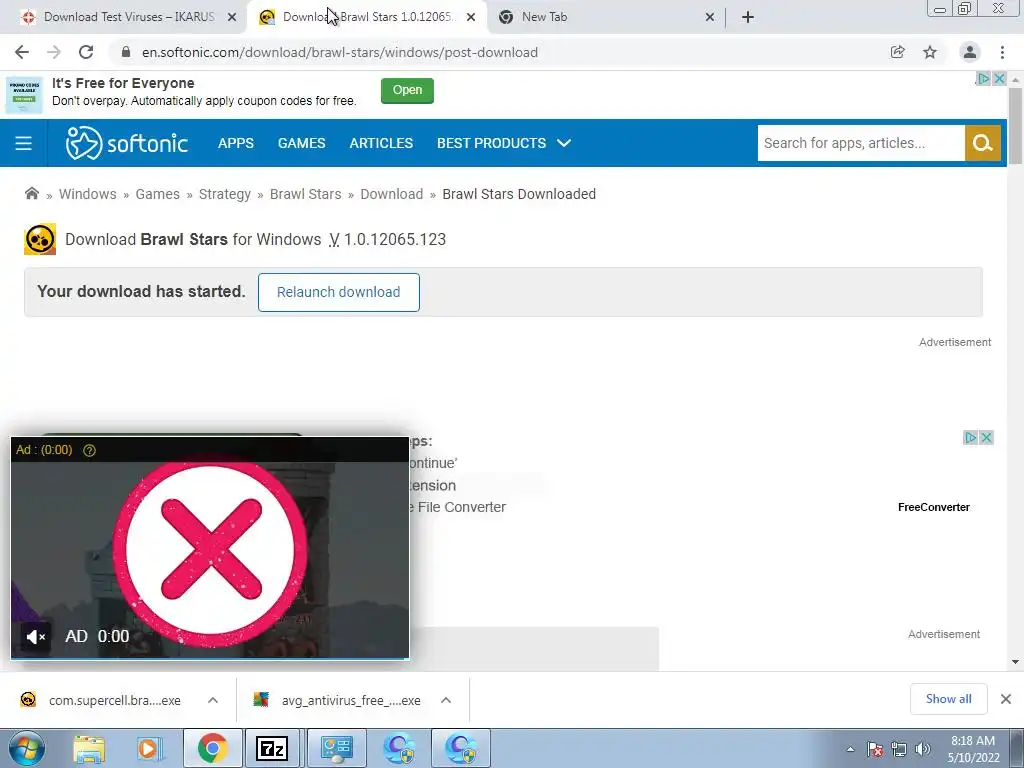Image resolution: width=1024 pixels, height=768 pixels.
Task: Click the browser forward arrow
Action: coord(54,52)
